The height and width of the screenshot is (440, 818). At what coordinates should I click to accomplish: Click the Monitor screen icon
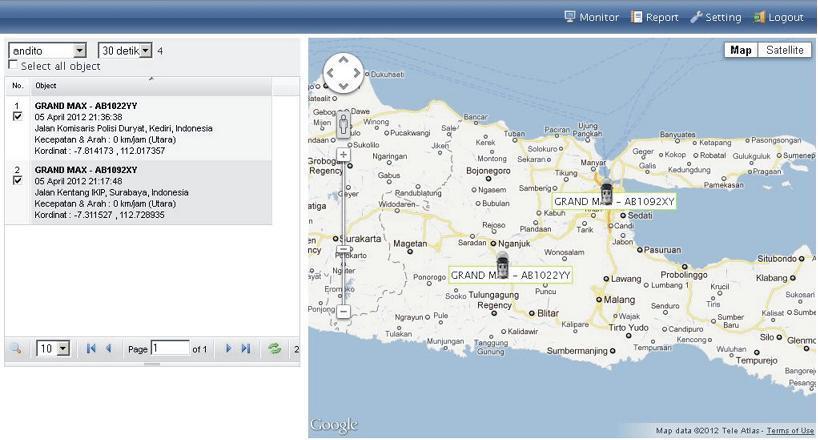pyautogui.click(x=570, y=17)
